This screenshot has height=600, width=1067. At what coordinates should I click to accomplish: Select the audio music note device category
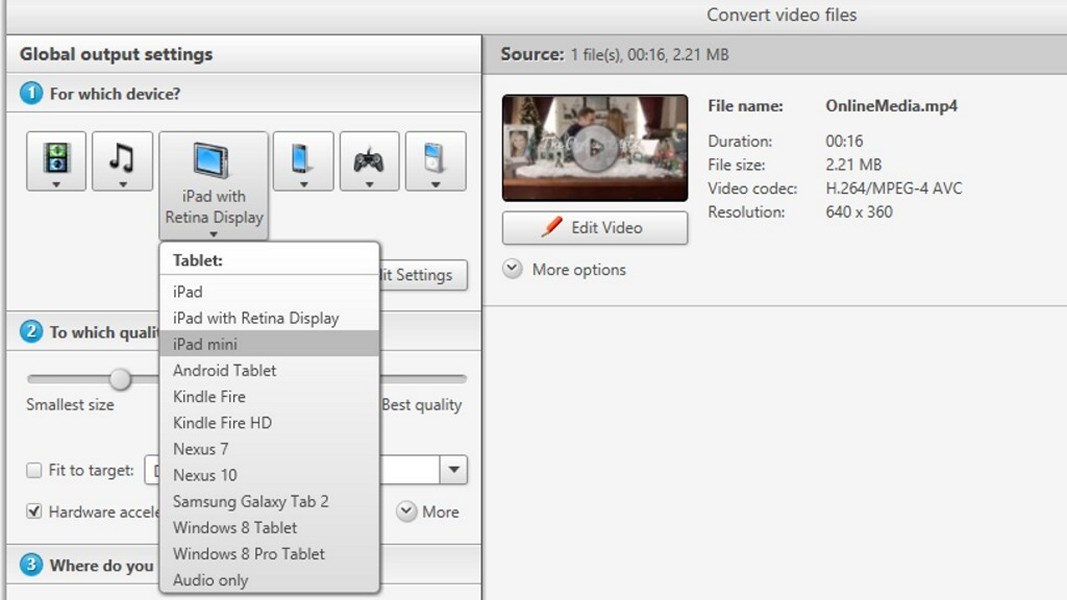click(x=122, y=161)
